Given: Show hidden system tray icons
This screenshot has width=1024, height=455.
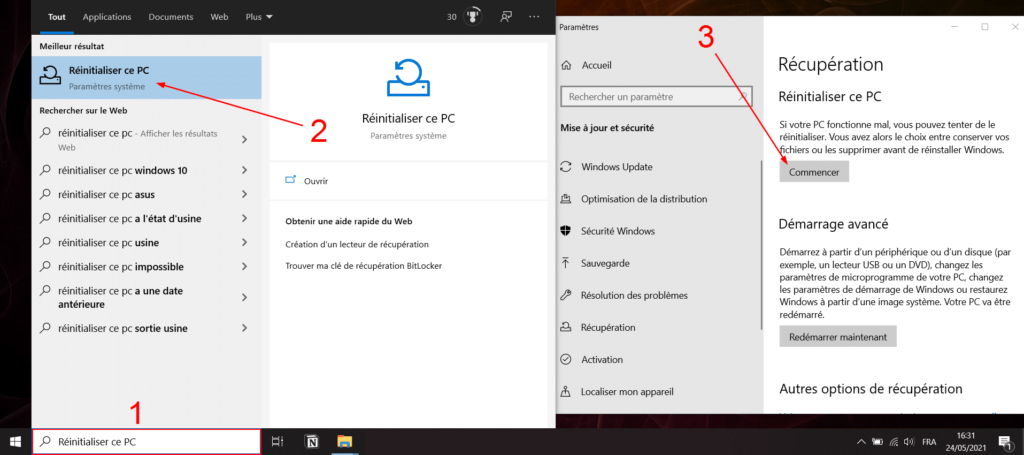Looking at the screenshot, I should click(861, 441).
